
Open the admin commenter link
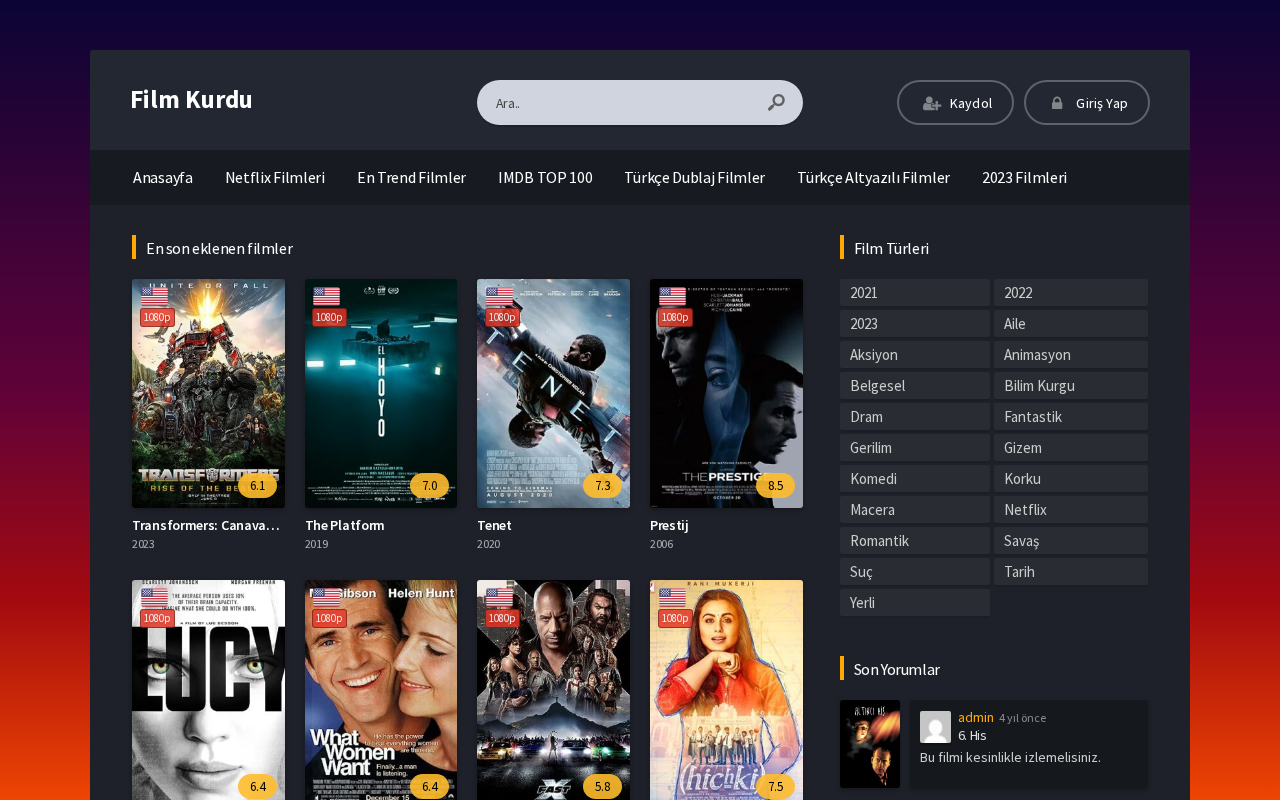[976, 717]
